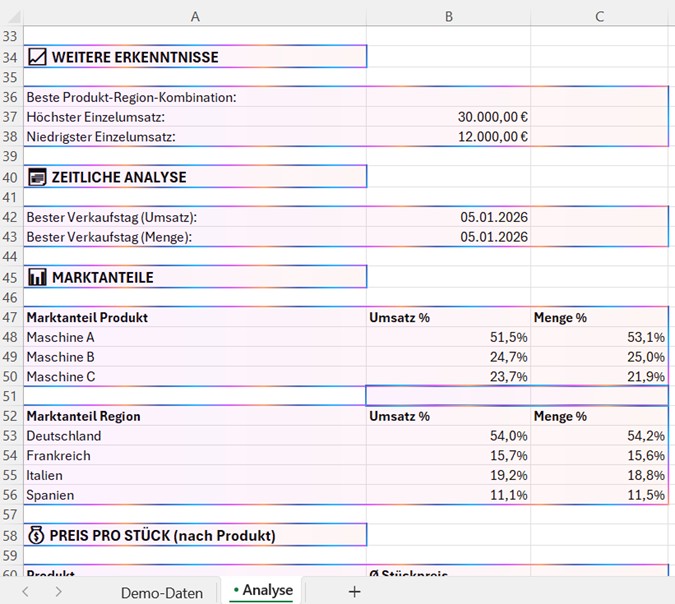This screenshot has height=604, width=675.
Task: Click the money bag icon beside PREIS PRO STÜCK
Action: pos(37,536)
